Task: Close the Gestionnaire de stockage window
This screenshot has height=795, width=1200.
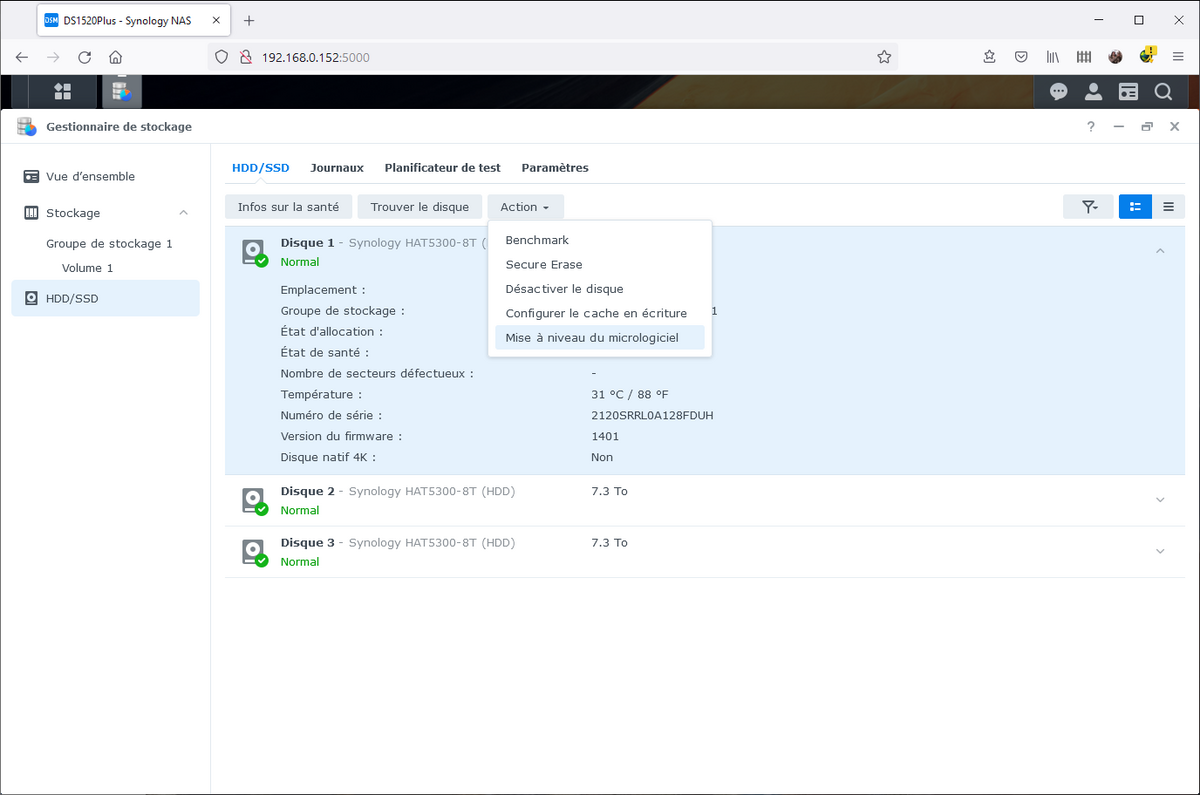Action: pos(1174,127)
